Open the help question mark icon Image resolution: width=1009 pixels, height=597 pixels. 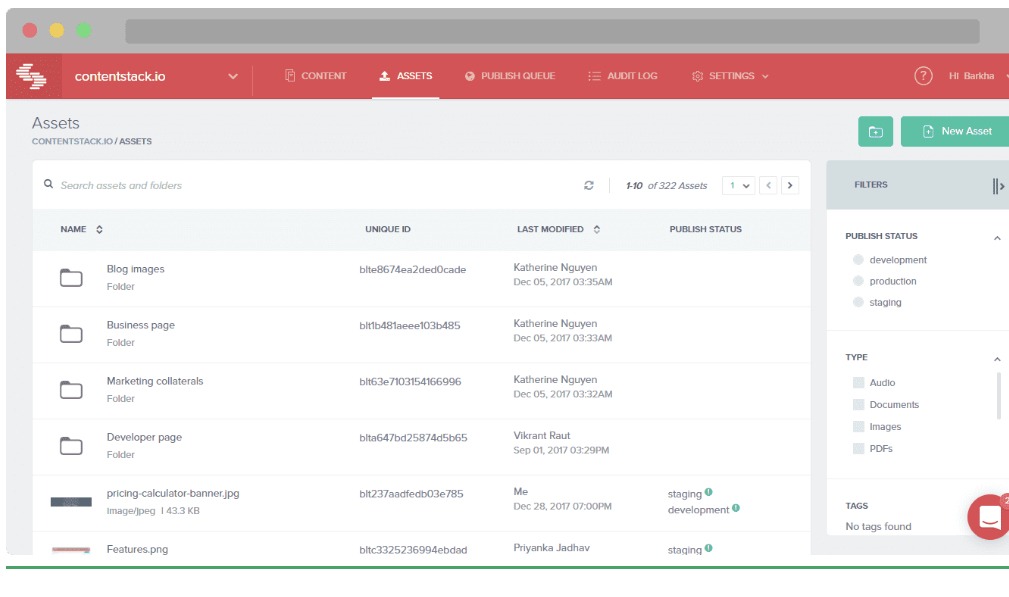(923, 76)
